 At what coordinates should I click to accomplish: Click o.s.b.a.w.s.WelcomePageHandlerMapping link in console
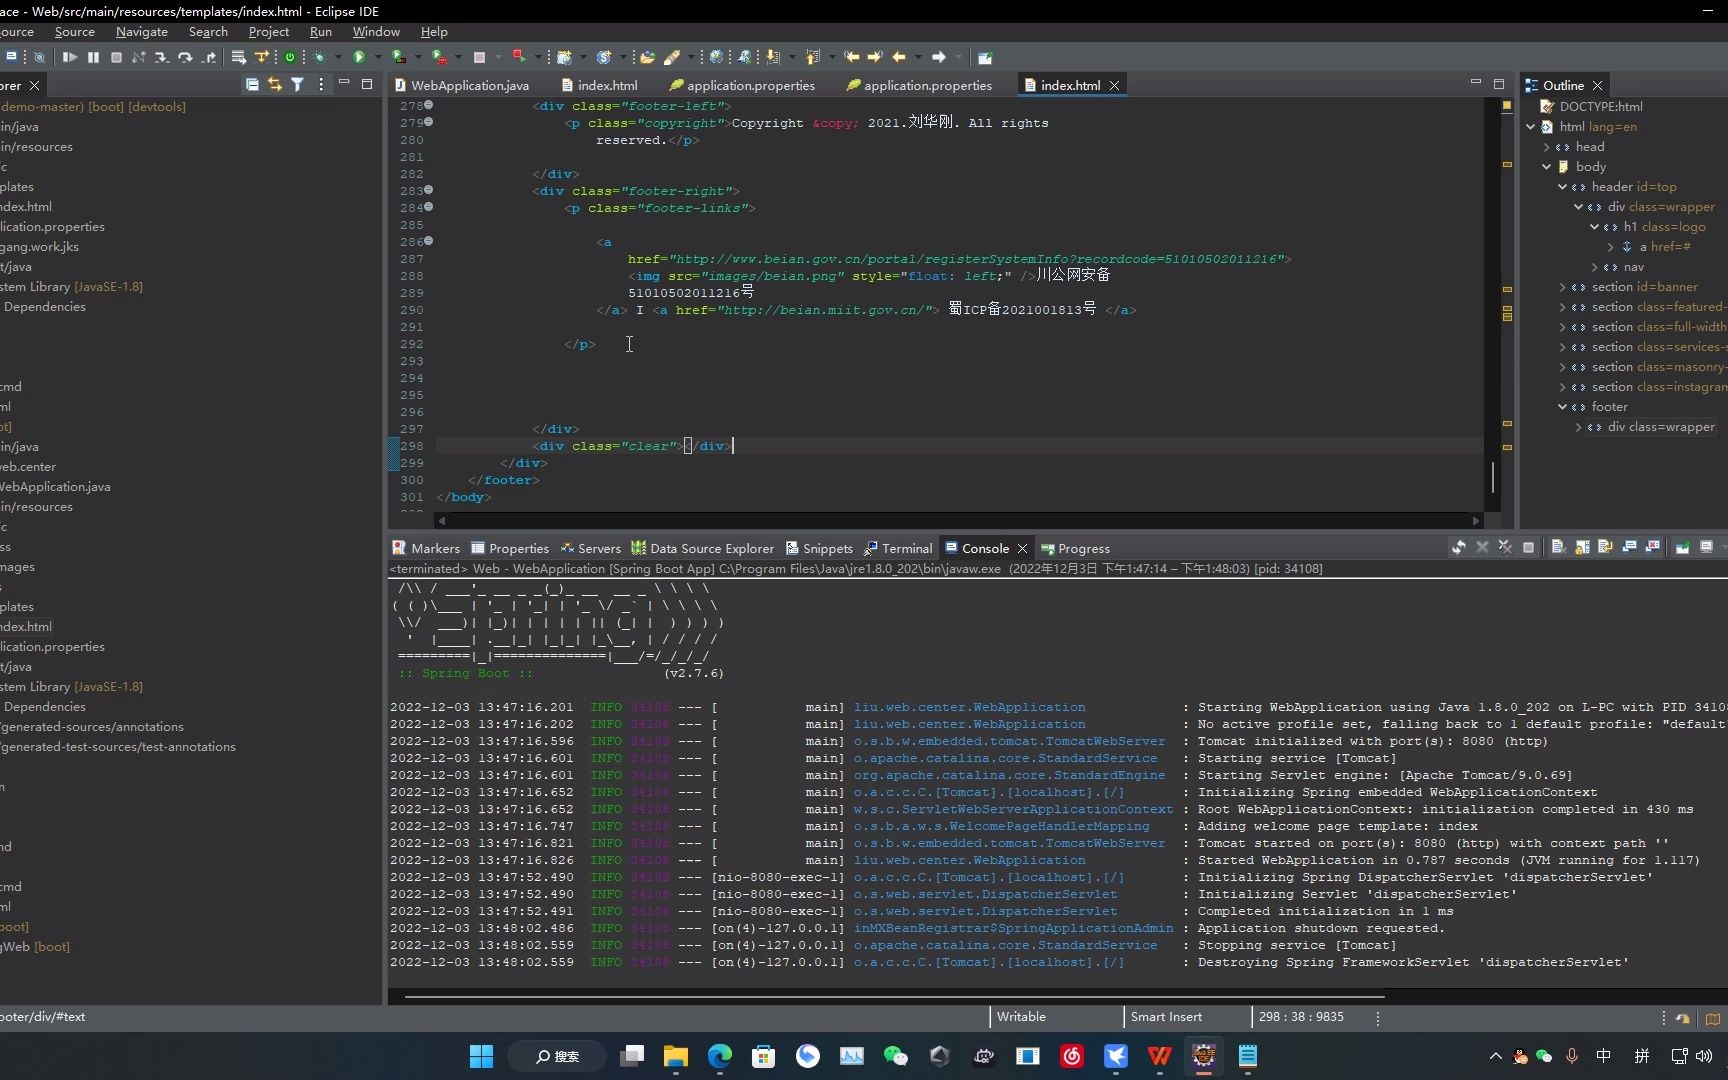tap(1002, 827)
